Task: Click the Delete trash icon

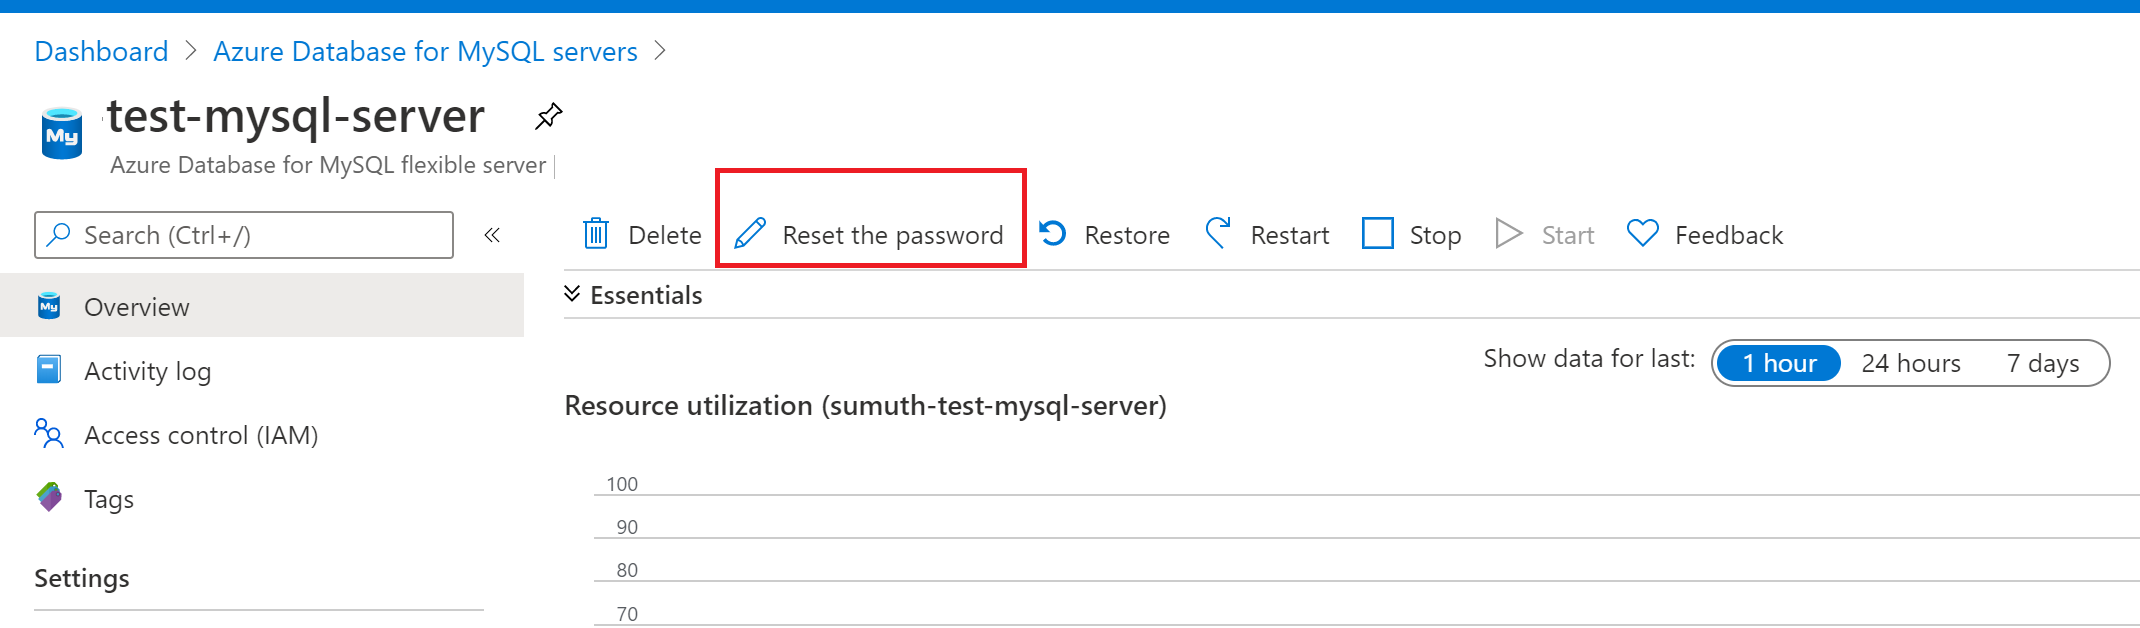Action: click(596, 234)
